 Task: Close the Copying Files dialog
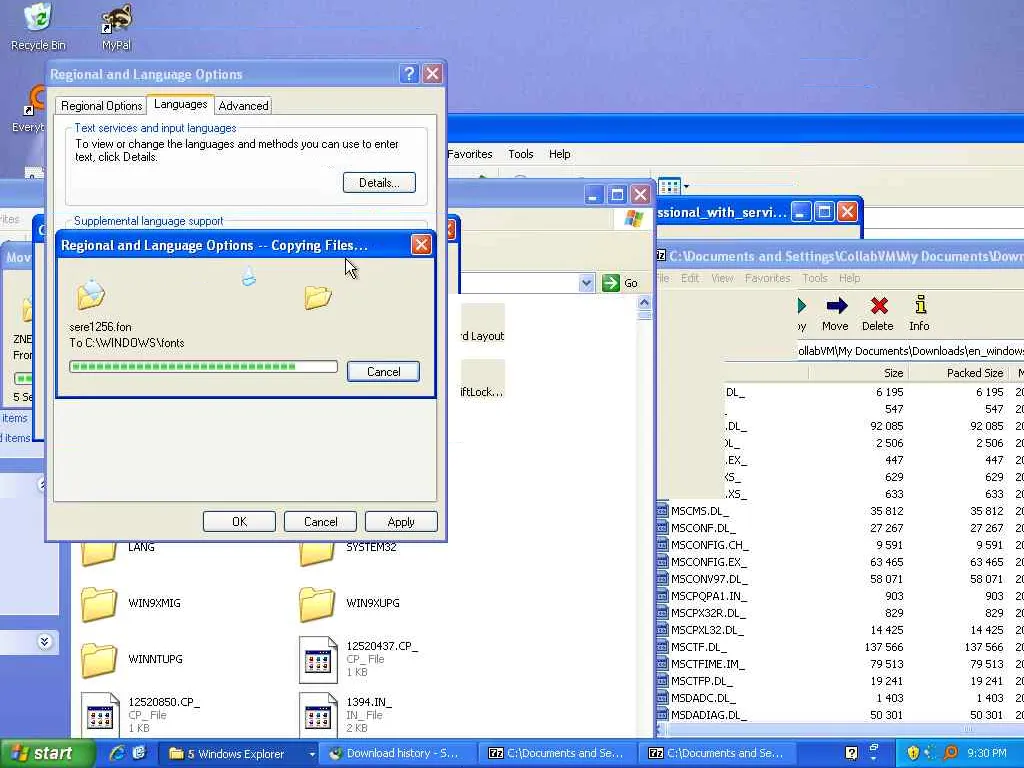421,245
